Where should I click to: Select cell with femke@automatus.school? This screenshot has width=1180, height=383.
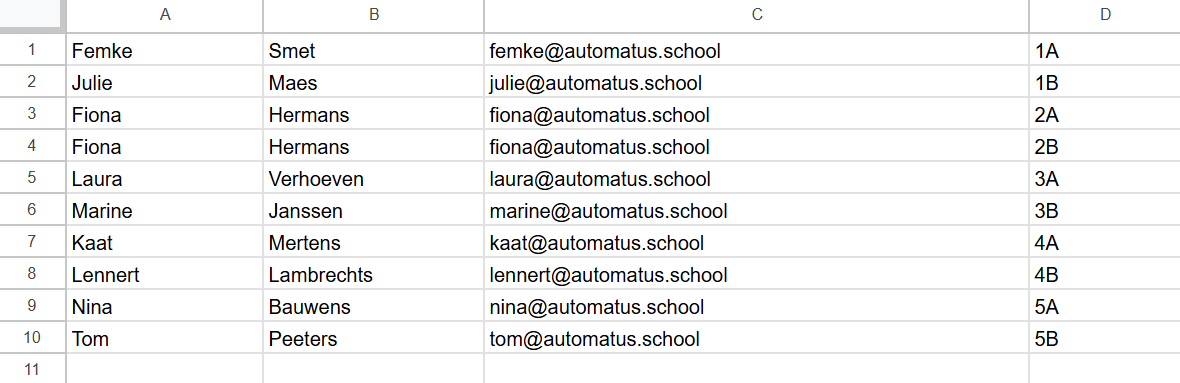[756, 50]
